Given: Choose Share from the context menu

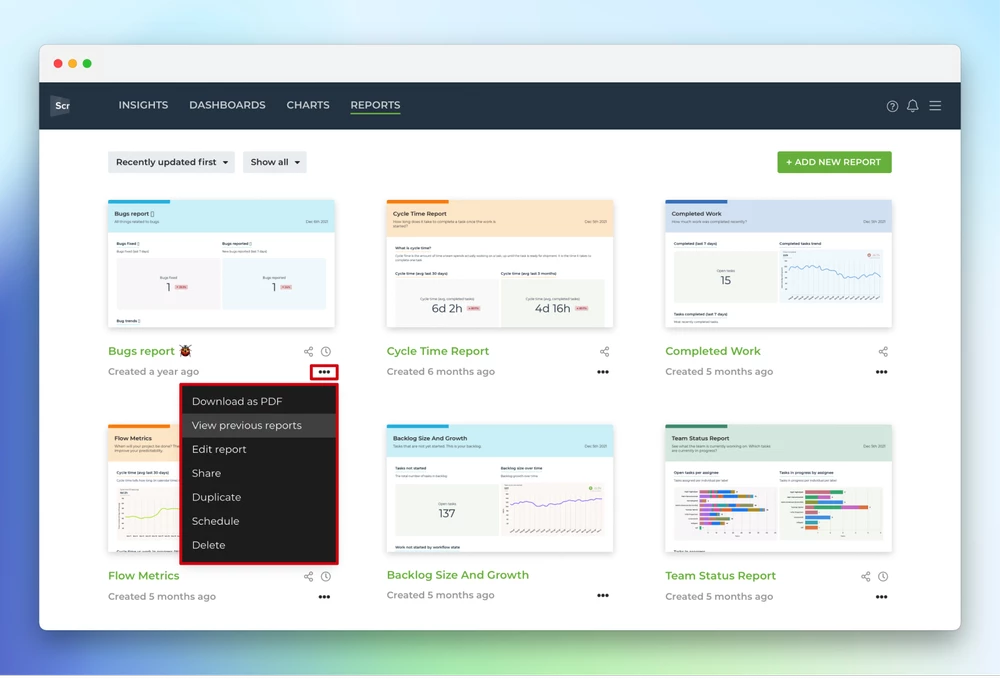Looking at the screenshot, I should coord(258,473).
